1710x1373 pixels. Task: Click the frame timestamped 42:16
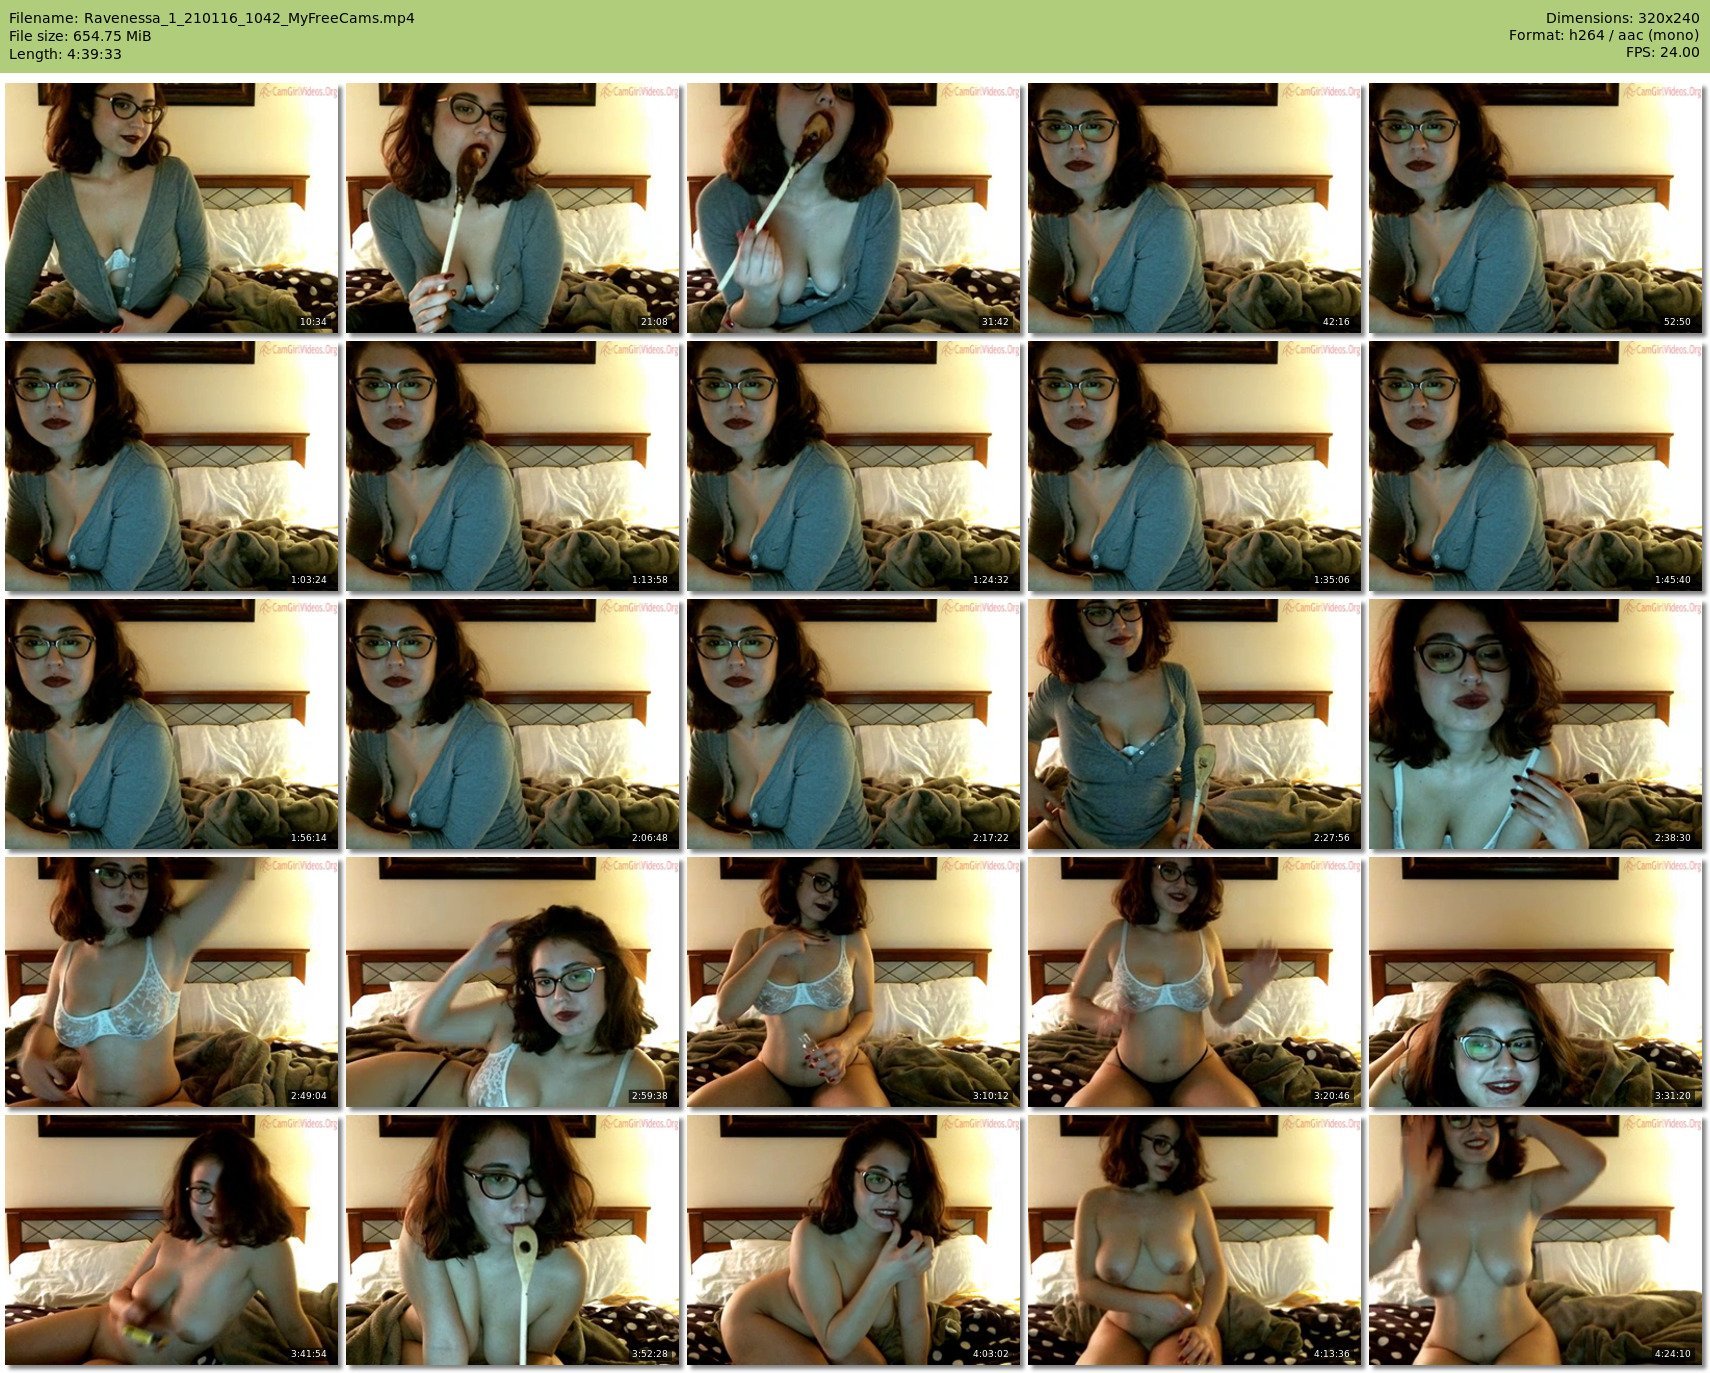(1194, 207)
